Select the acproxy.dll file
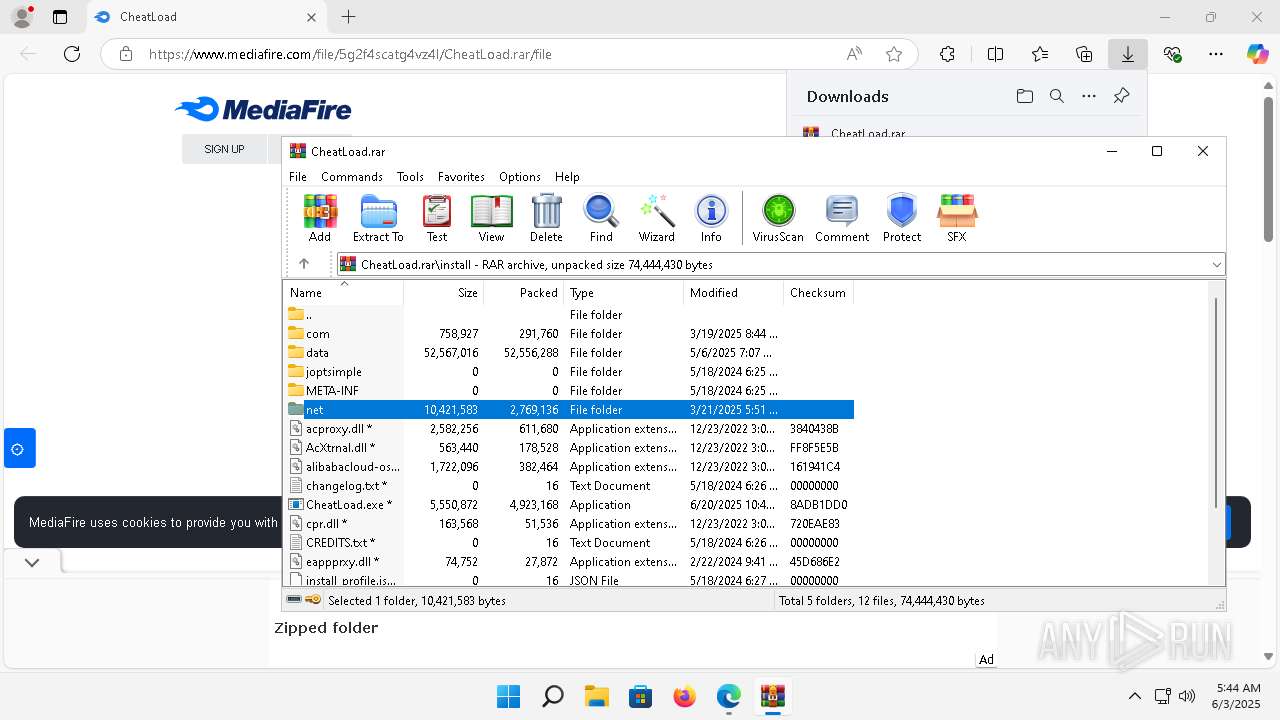Image resolution: width=1280 pixels, height=720 pixels. [x=569, y=429]
